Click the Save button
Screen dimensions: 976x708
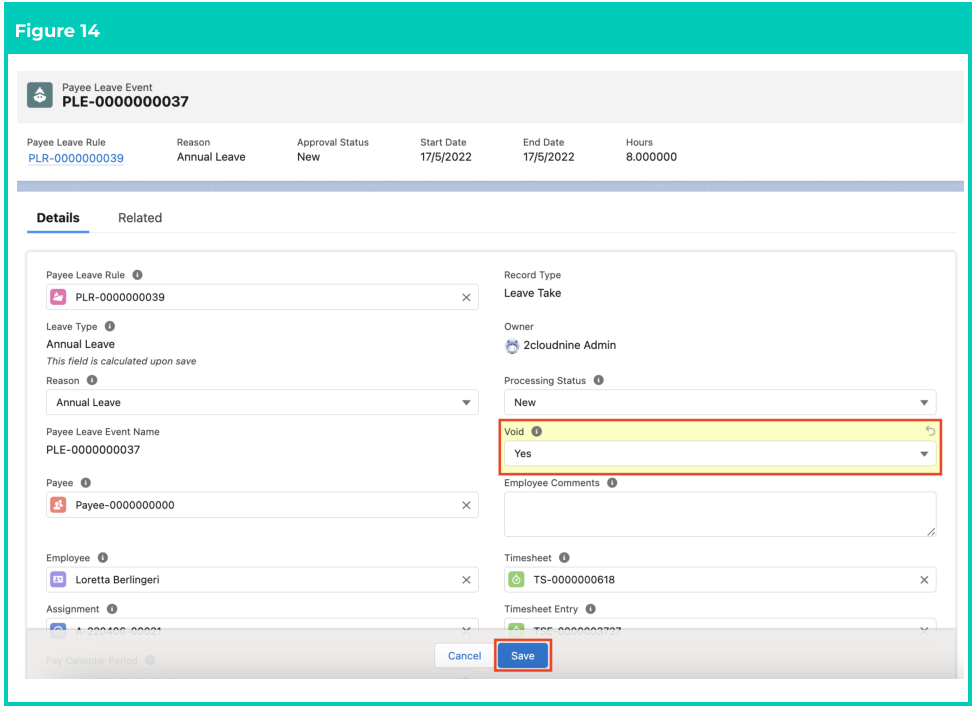(x=523, y=656)
